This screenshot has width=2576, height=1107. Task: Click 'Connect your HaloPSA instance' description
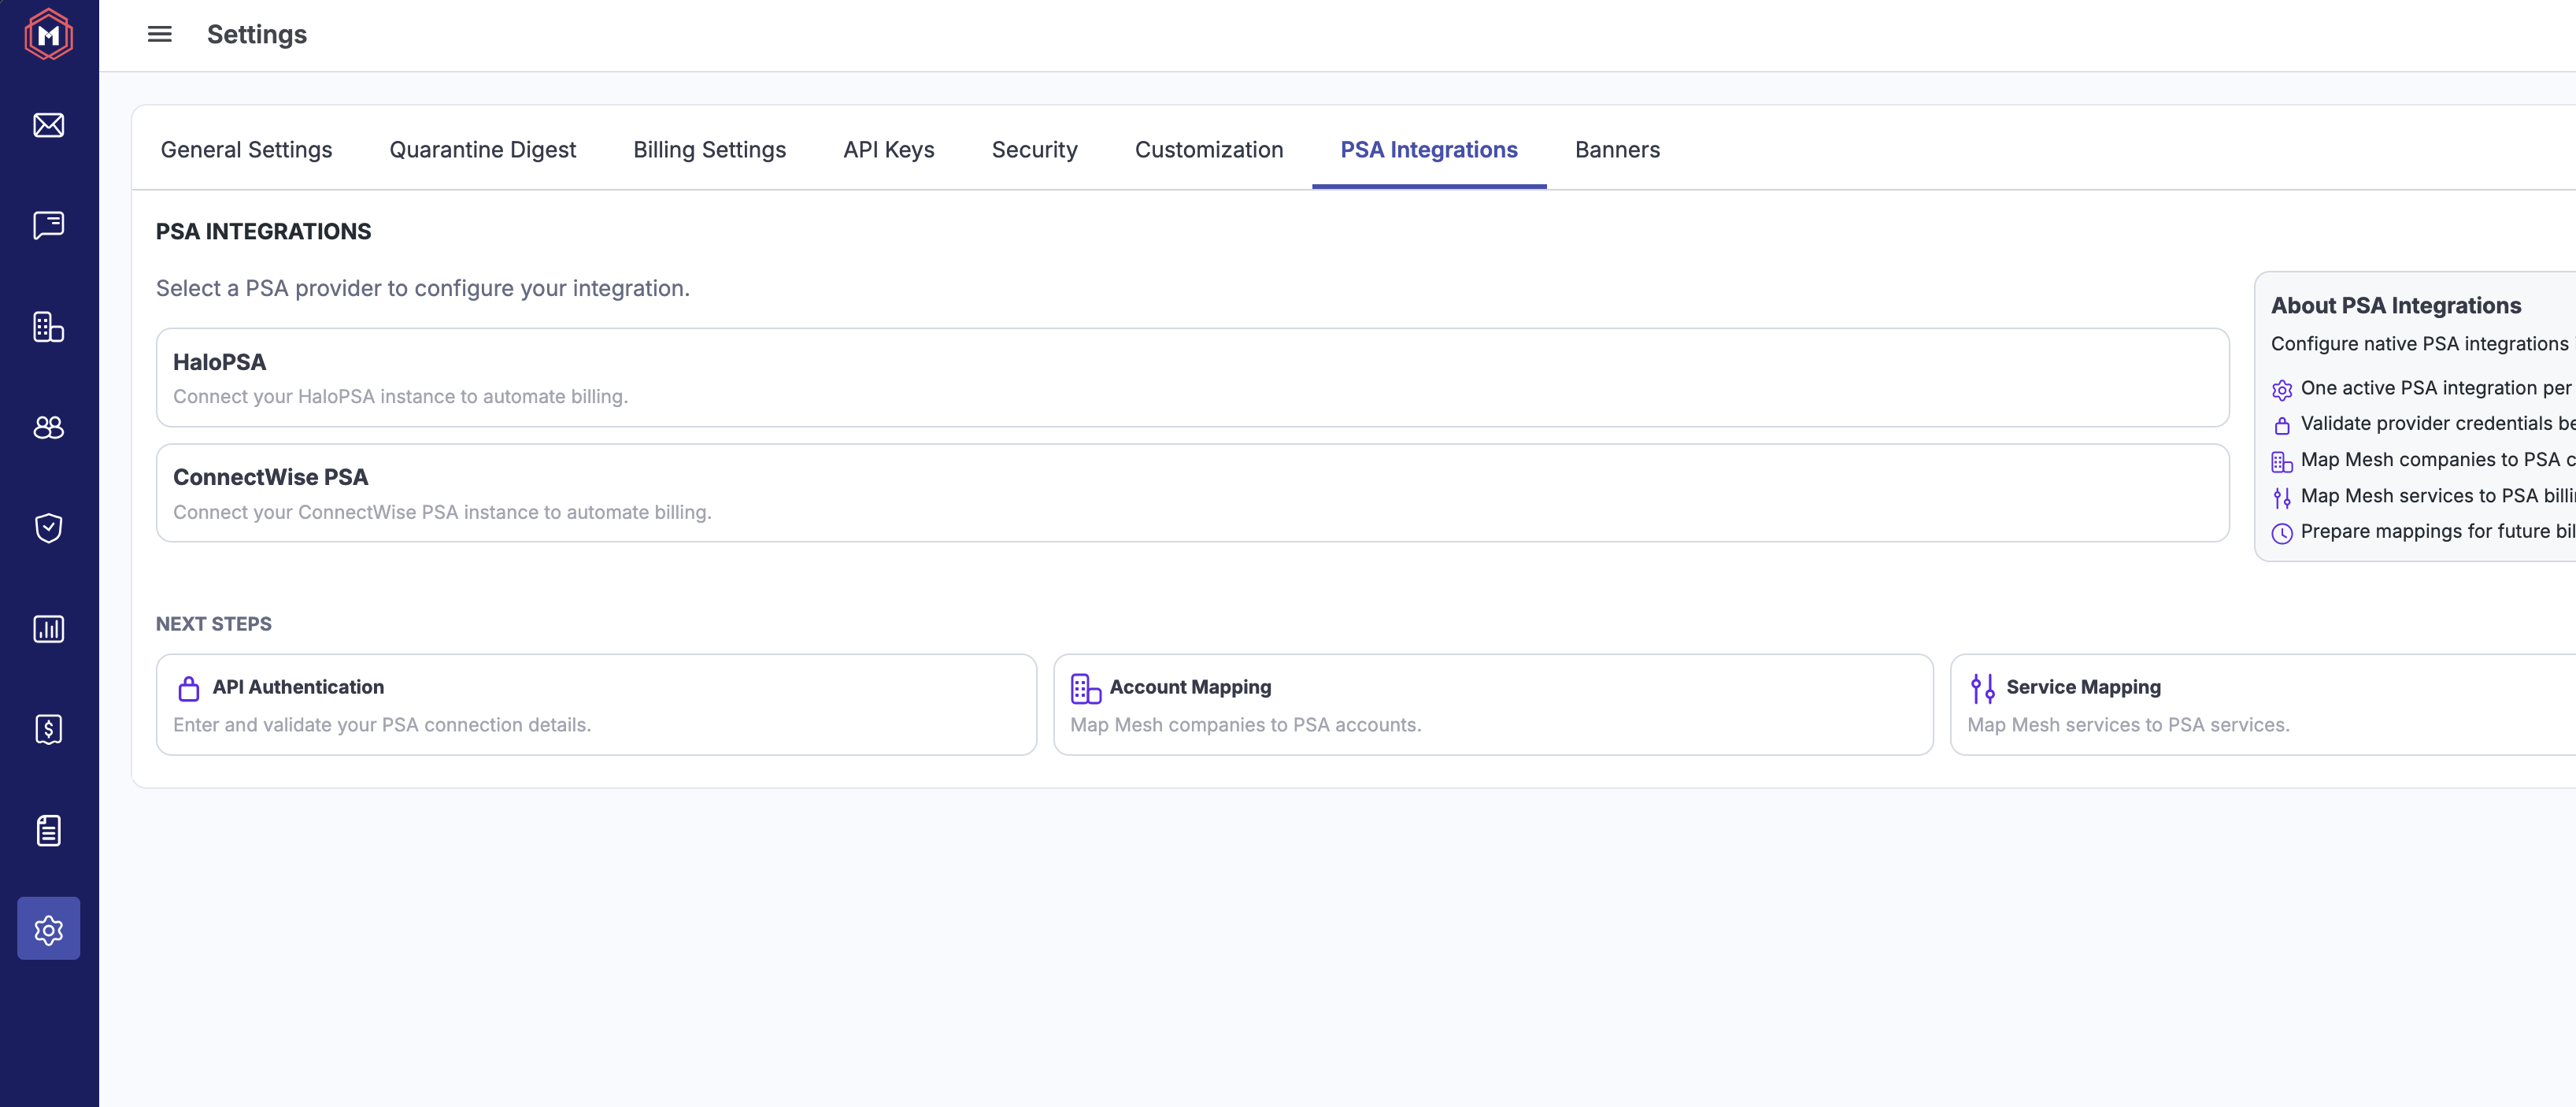[x=400, y=396]
